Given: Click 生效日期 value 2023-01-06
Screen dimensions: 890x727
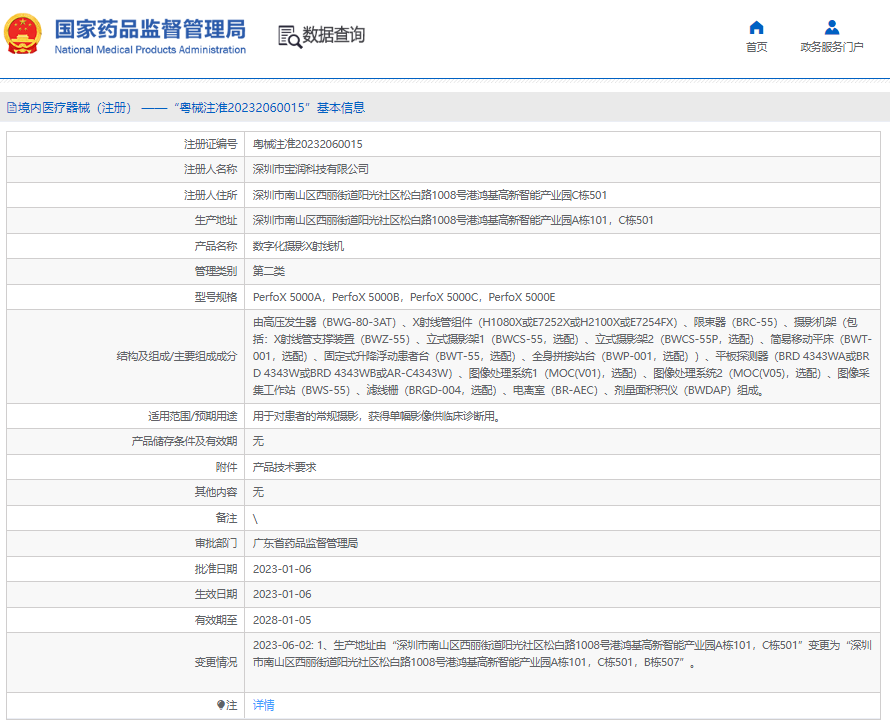Looking at the screenshot, I should 282,594.
